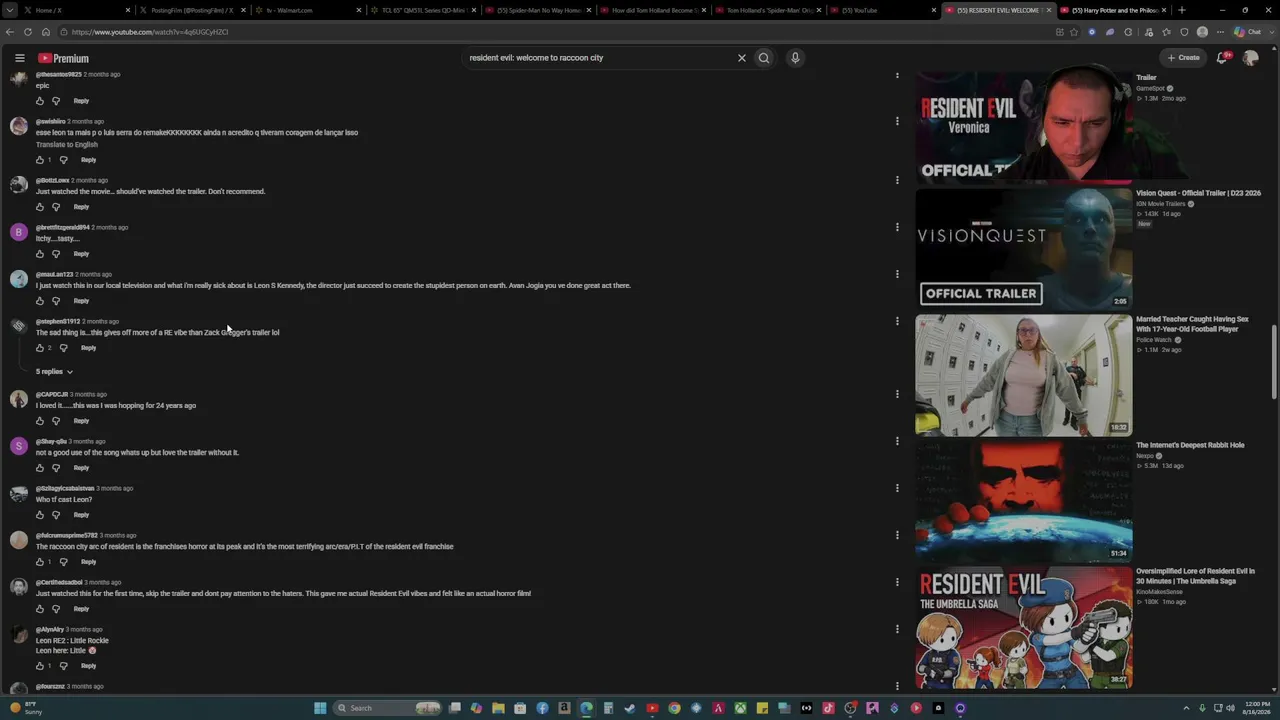The image size is (1280, 720).
Task: Clear the search box with the X
Action: (x=742, y=58)
